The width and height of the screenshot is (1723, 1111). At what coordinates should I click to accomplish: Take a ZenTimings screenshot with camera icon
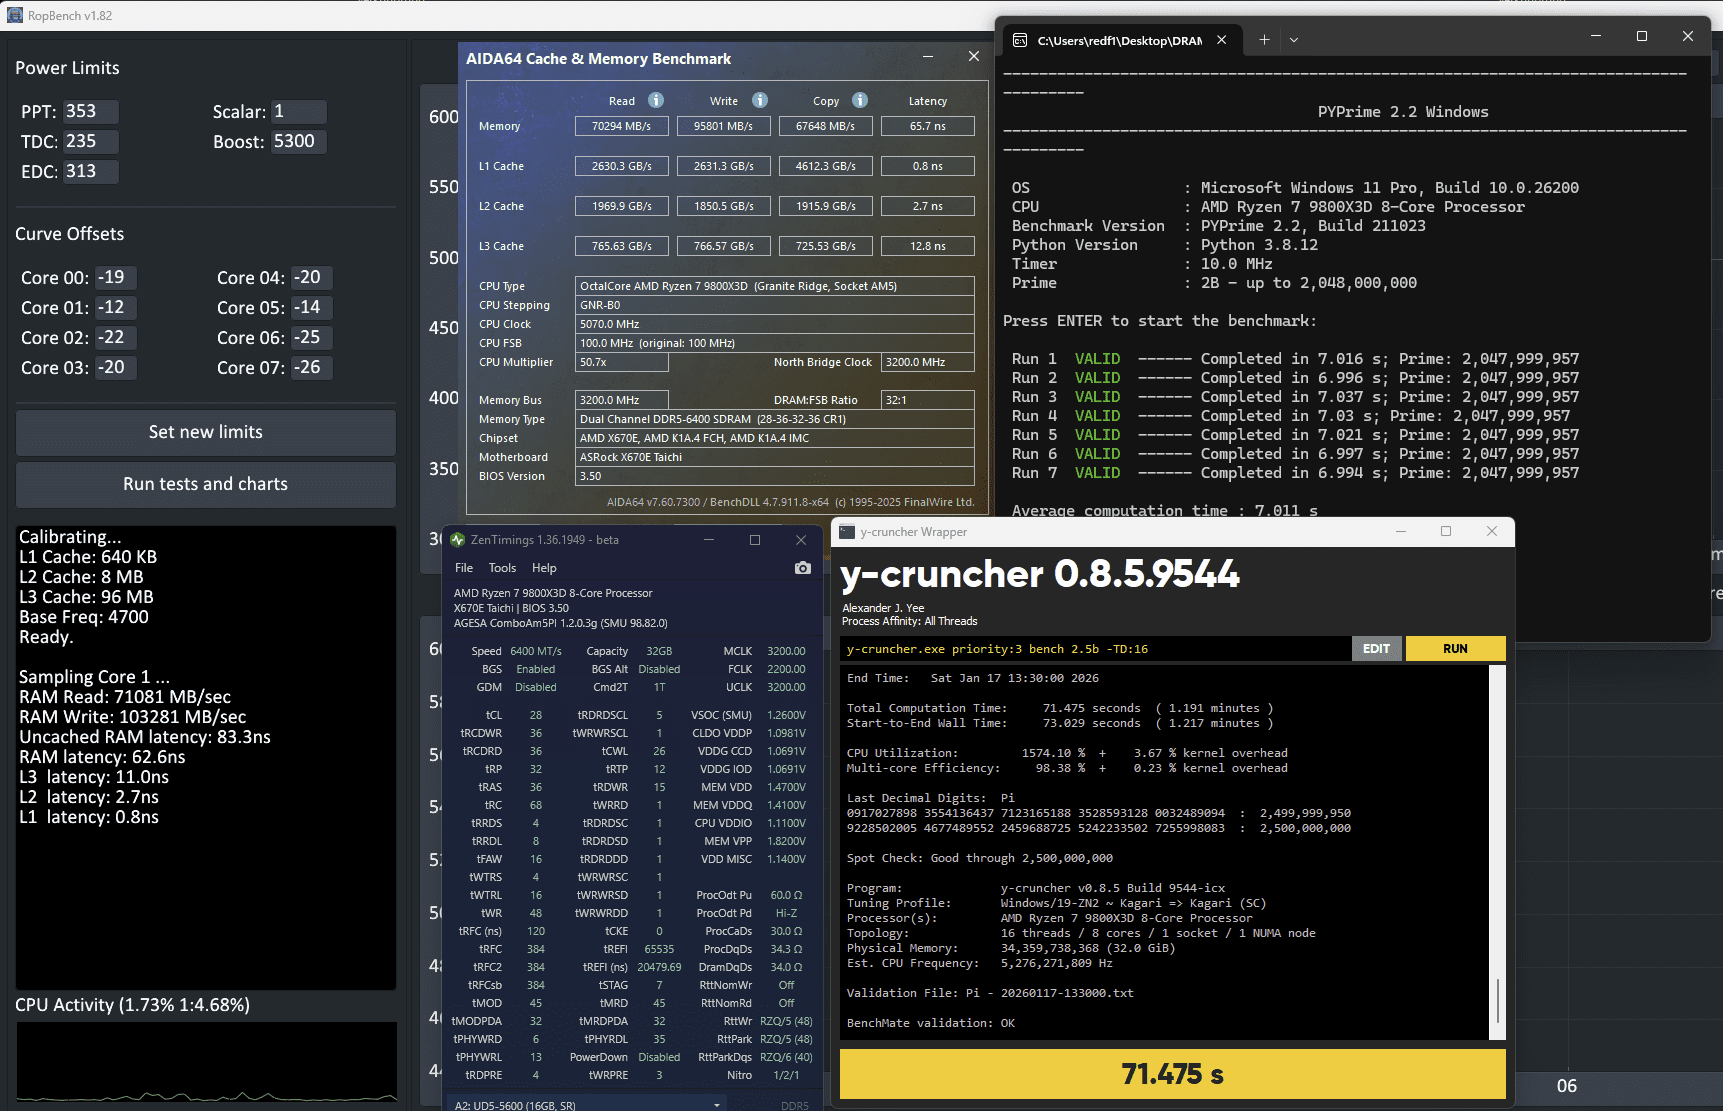[x=802, y=568]
